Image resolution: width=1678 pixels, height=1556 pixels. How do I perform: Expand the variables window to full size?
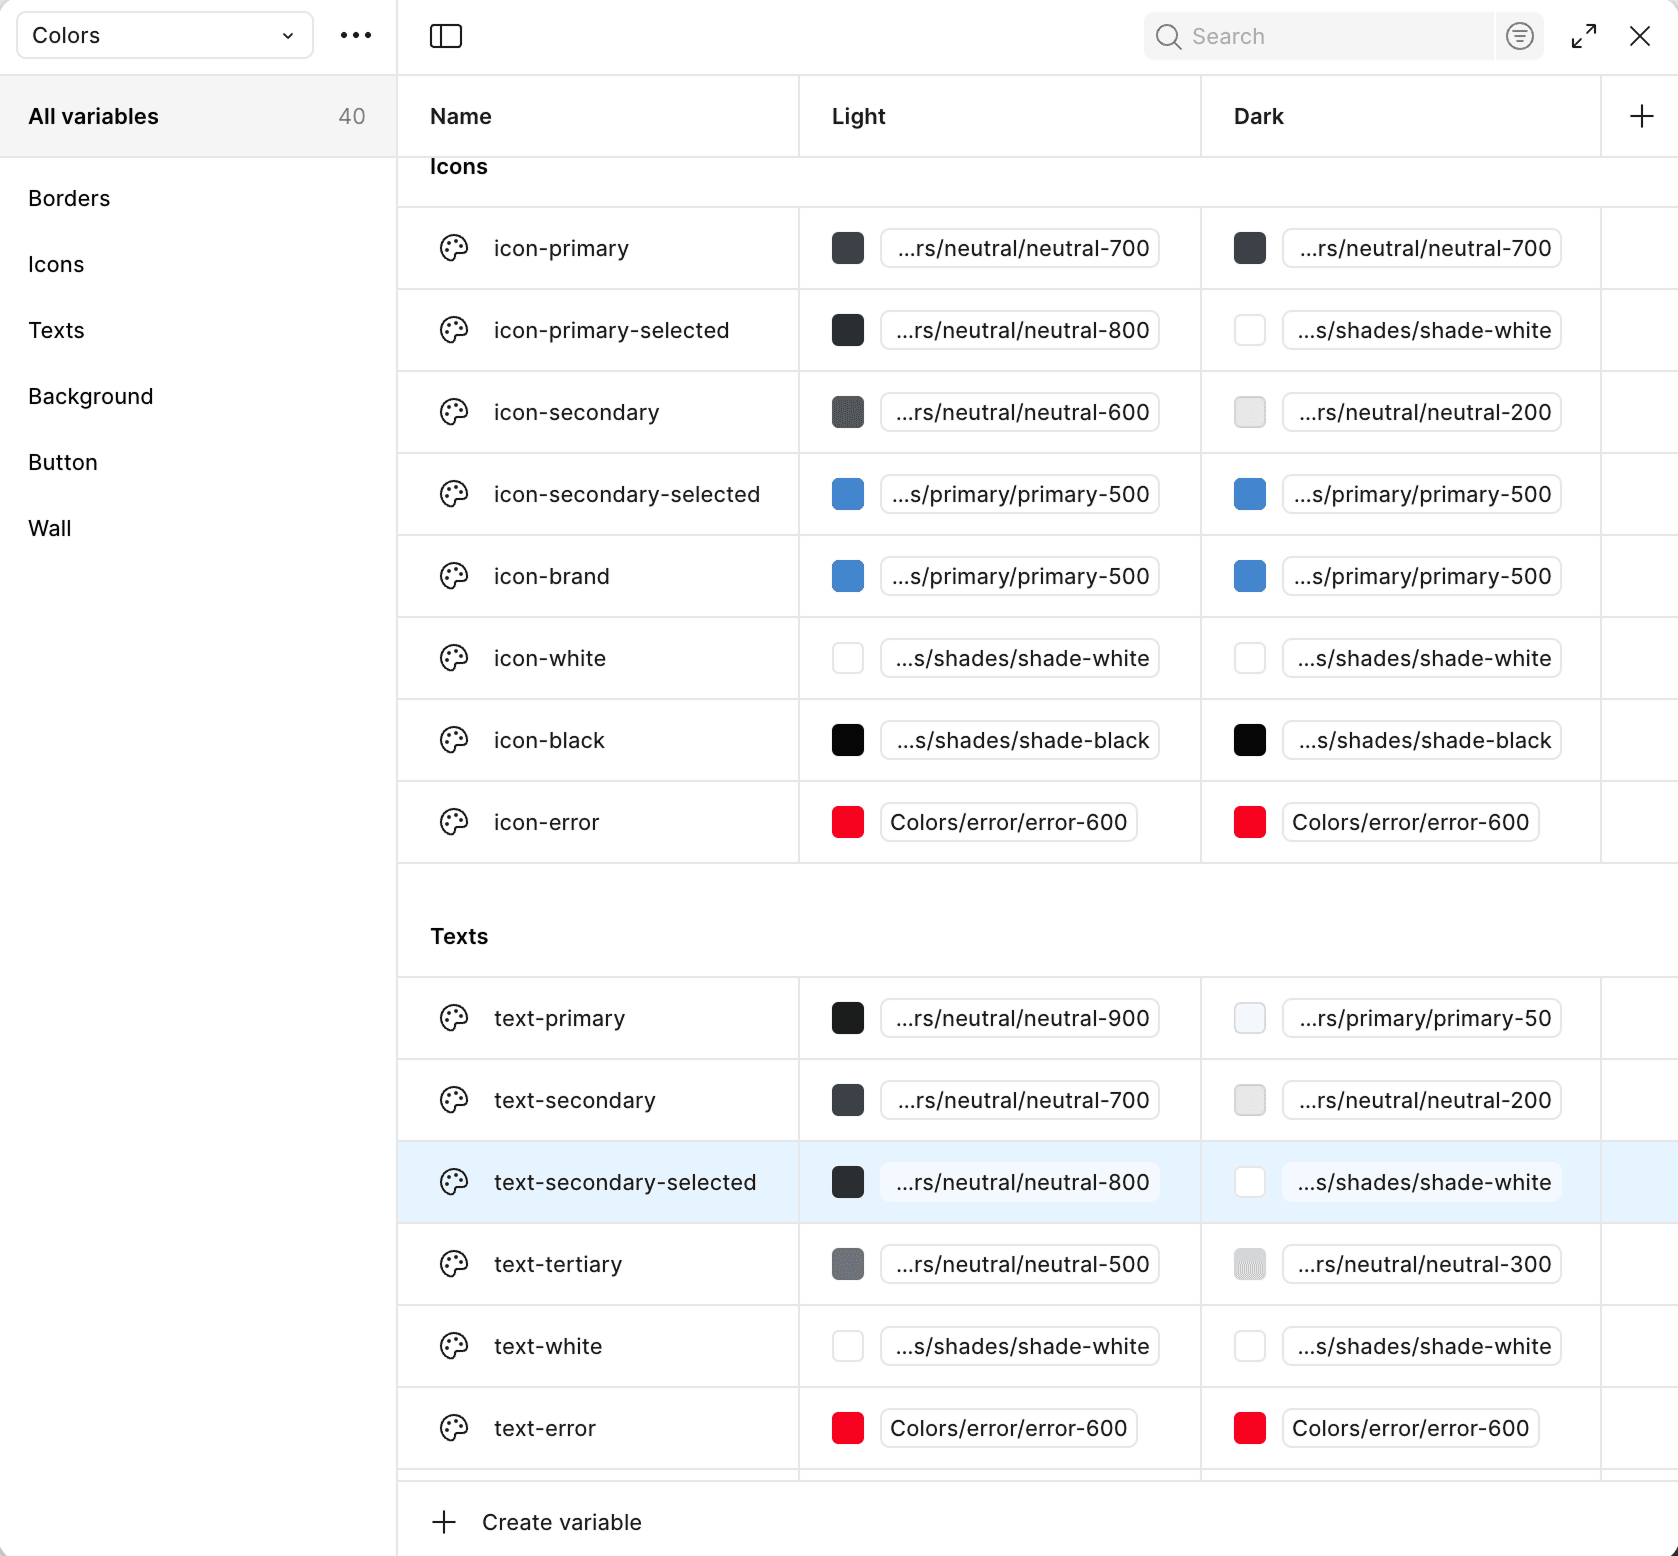pyautogui.click(x=1583, y=36)
